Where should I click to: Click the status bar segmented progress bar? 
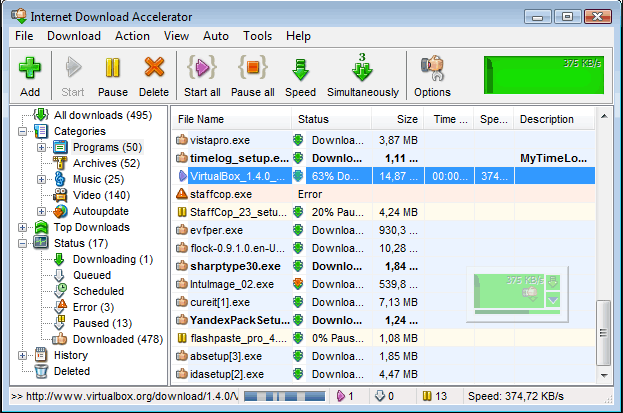[284, 396]
